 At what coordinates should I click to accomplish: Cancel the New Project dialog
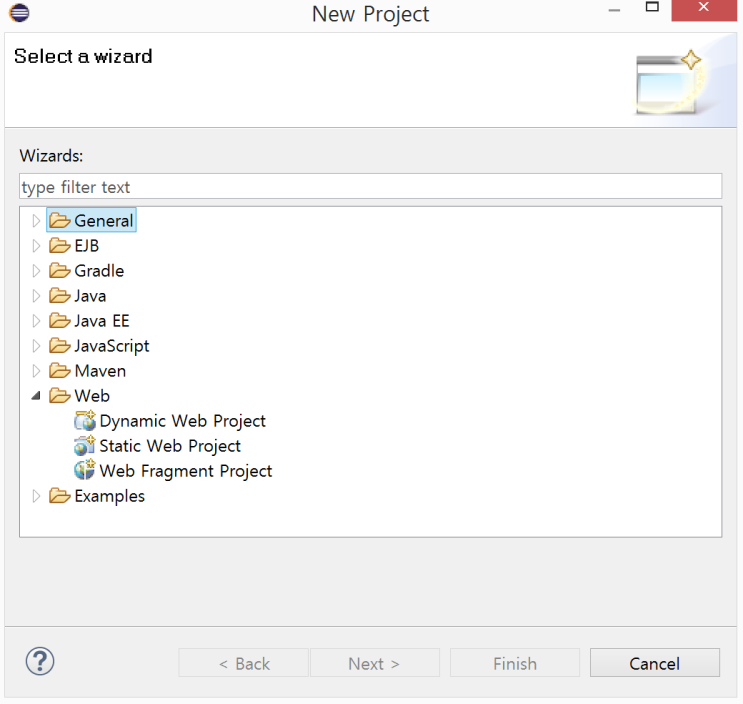[x=655, y=663]
